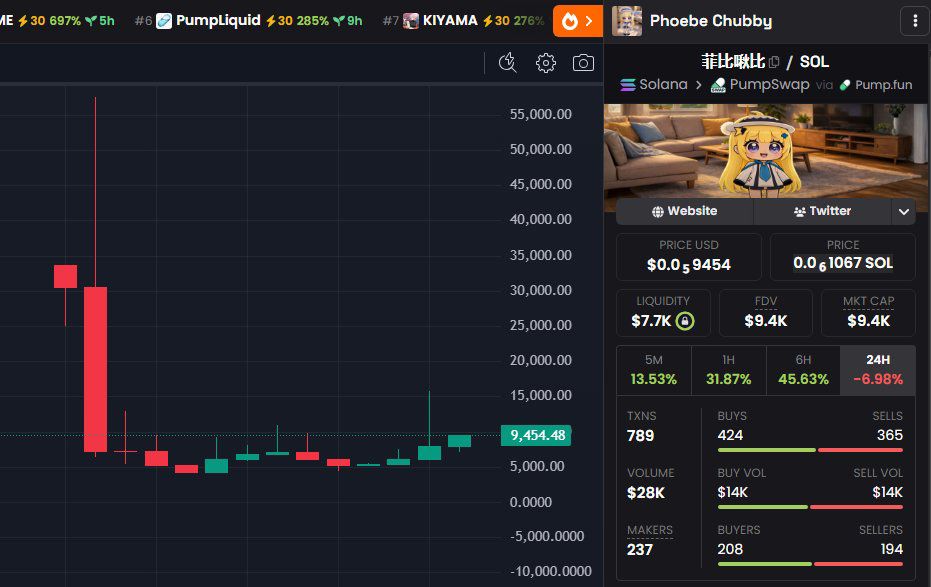Click the liquidity lock icon
The height and width of the screenshot is (587, 931).
click(685, 321)
